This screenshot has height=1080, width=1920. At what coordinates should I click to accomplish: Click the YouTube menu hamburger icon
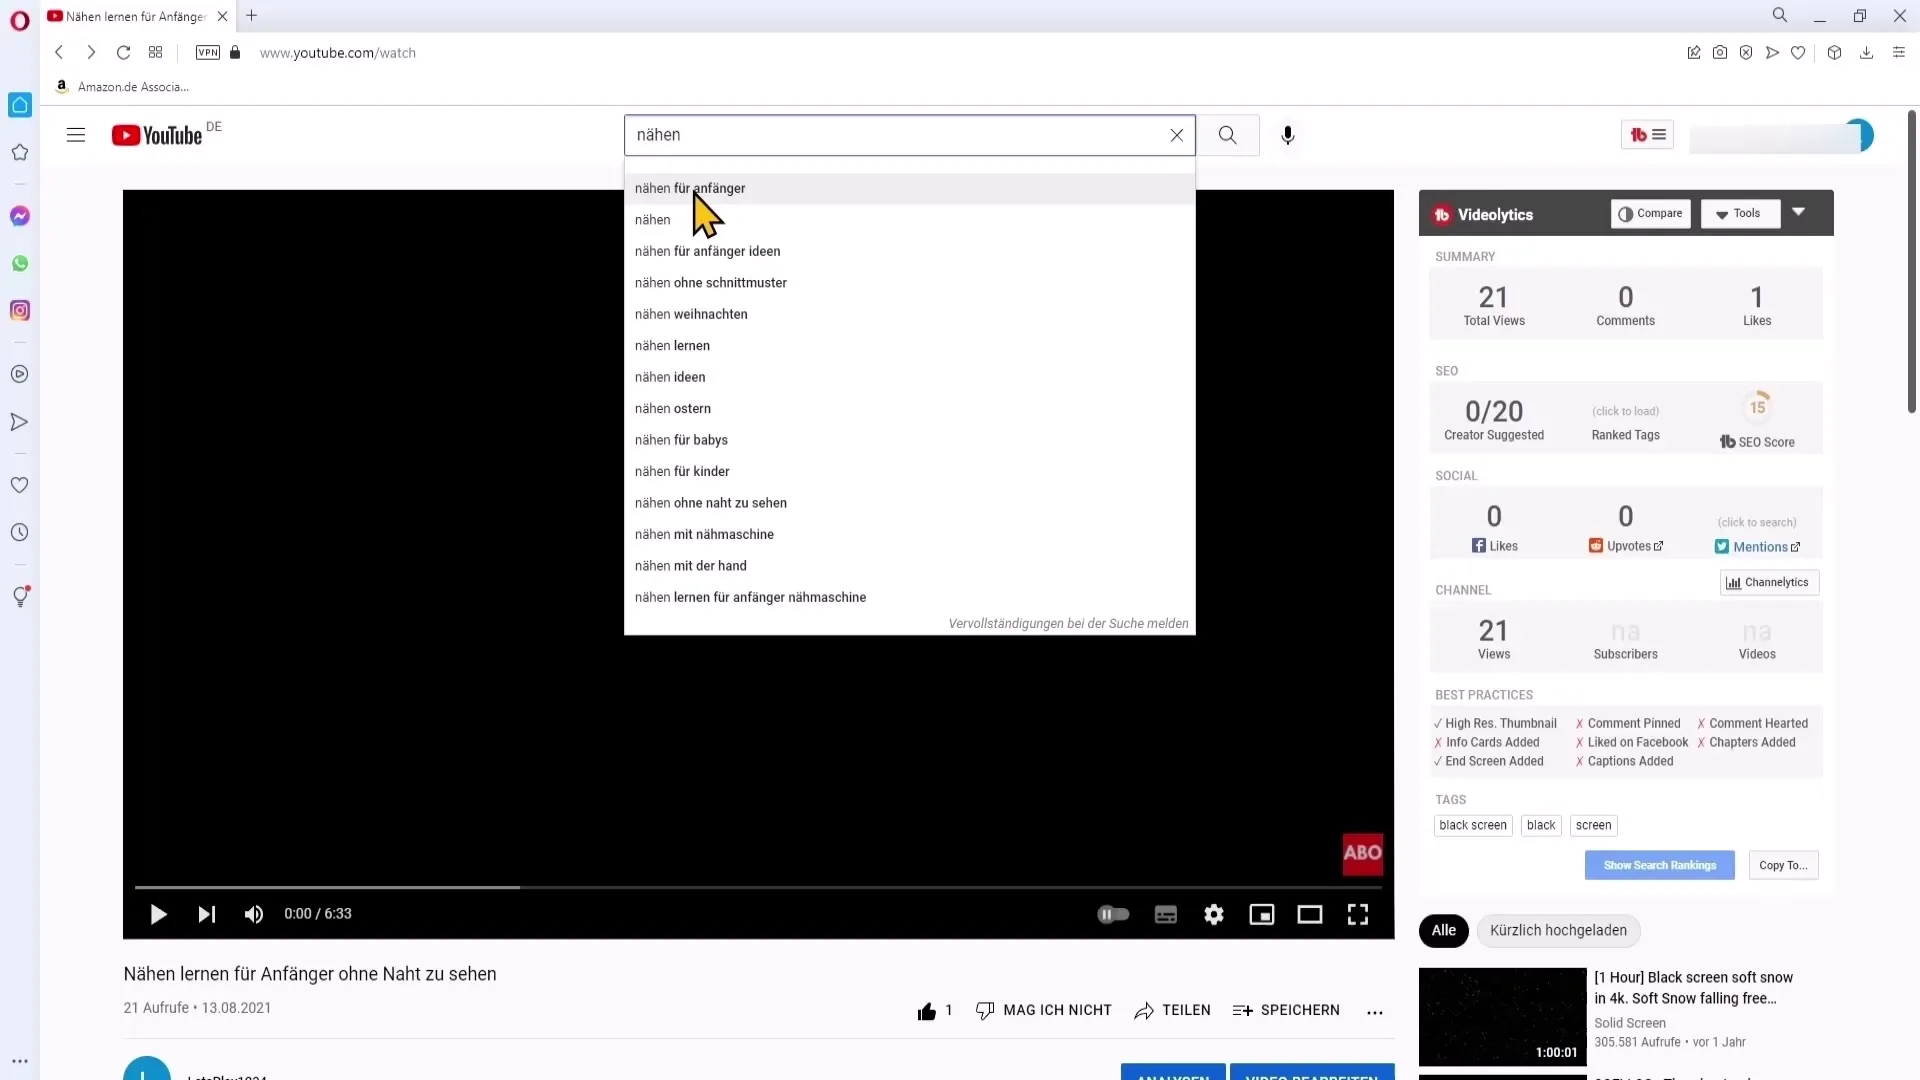pos(75,135)
